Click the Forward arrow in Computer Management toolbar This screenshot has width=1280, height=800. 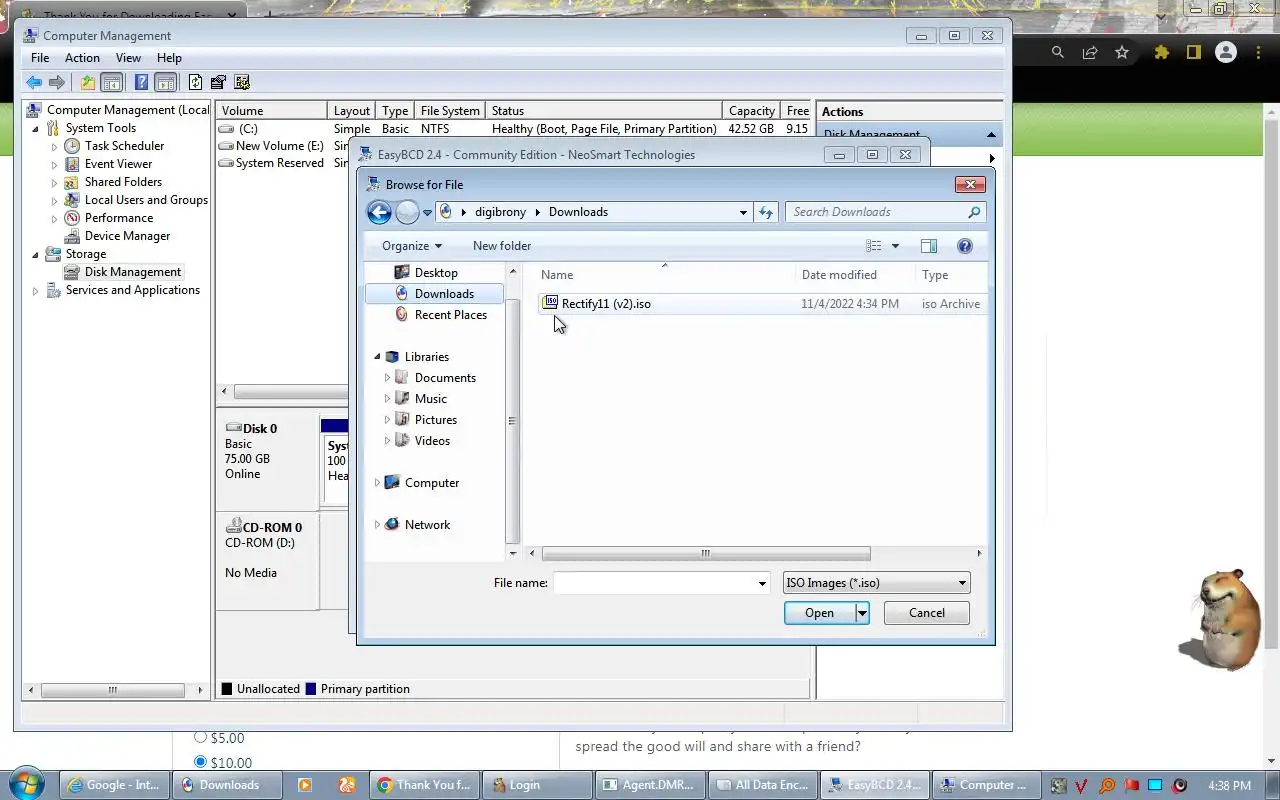point(57,83)
